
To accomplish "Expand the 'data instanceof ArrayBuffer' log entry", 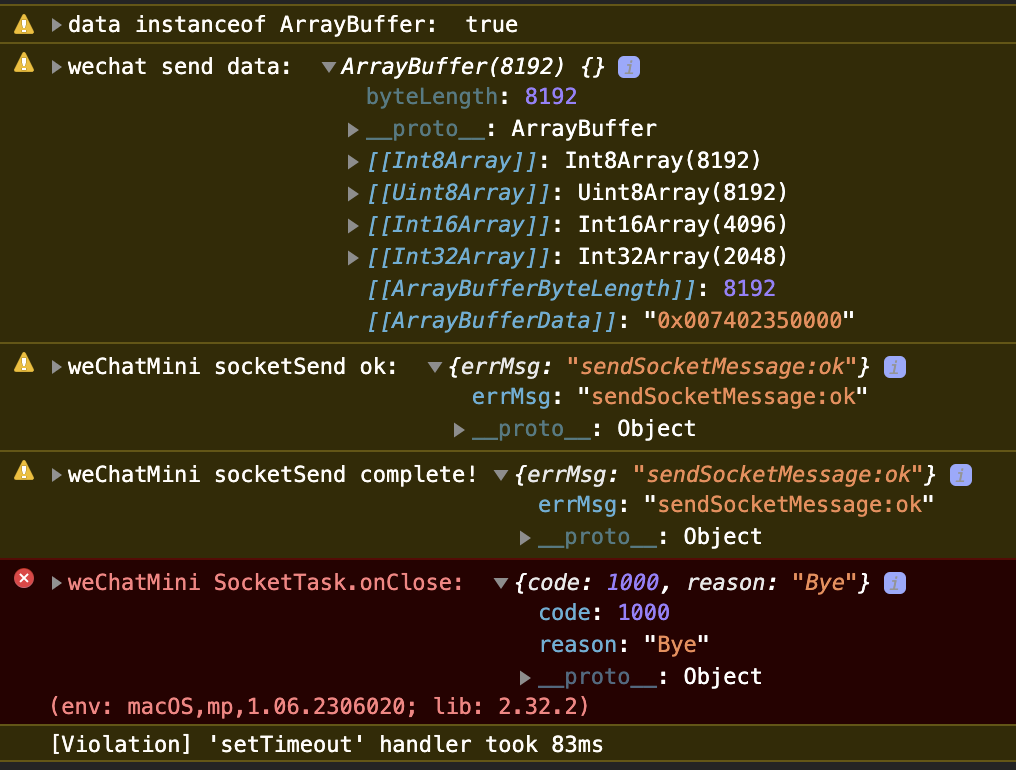I will pyautogui.click(x=56, y=25).
